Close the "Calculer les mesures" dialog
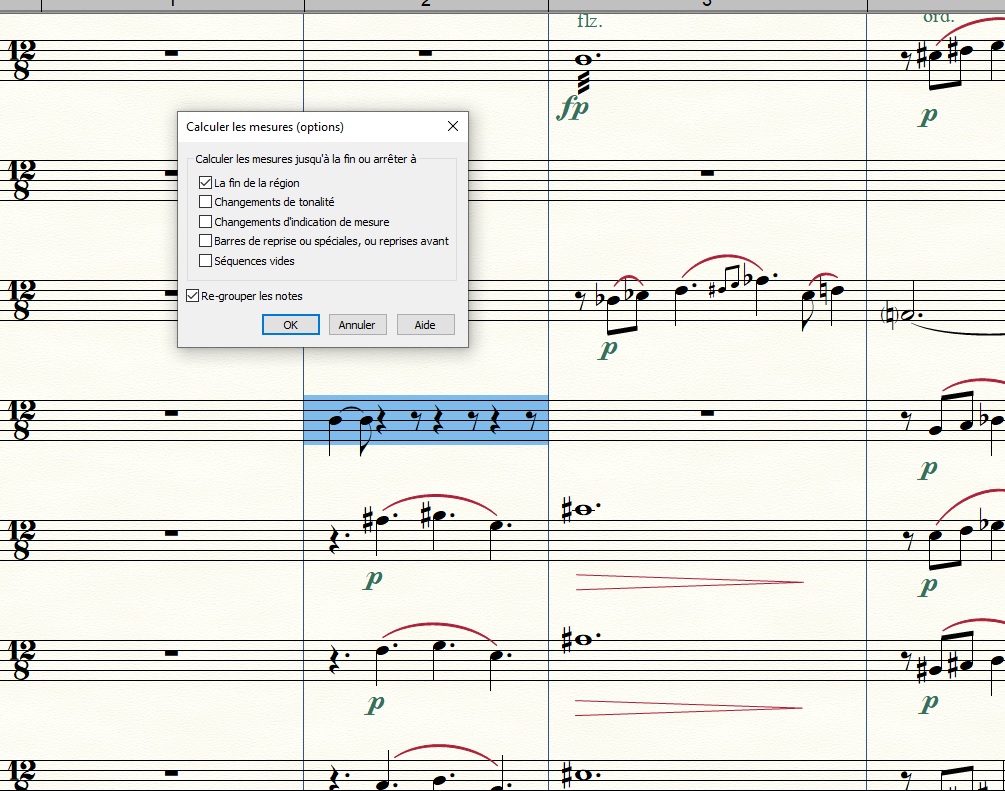This screenshot has height=791, width=1005. 453,127
